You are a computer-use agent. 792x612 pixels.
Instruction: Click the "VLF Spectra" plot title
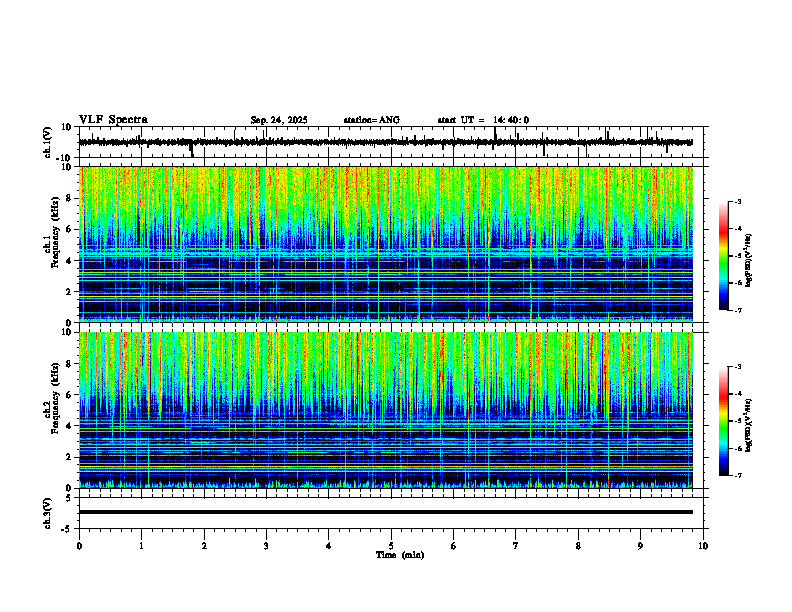tap(113, 120)
